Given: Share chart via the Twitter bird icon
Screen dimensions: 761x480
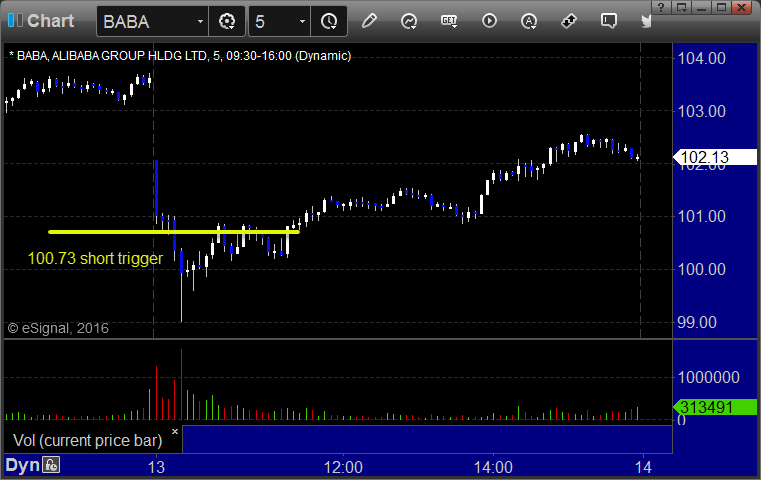Looking at the screenshot, I should (646, 21).
